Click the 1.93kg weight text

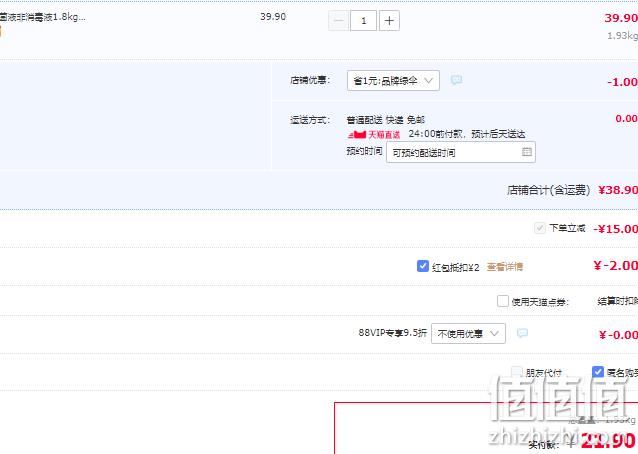[x=623, y=36]
